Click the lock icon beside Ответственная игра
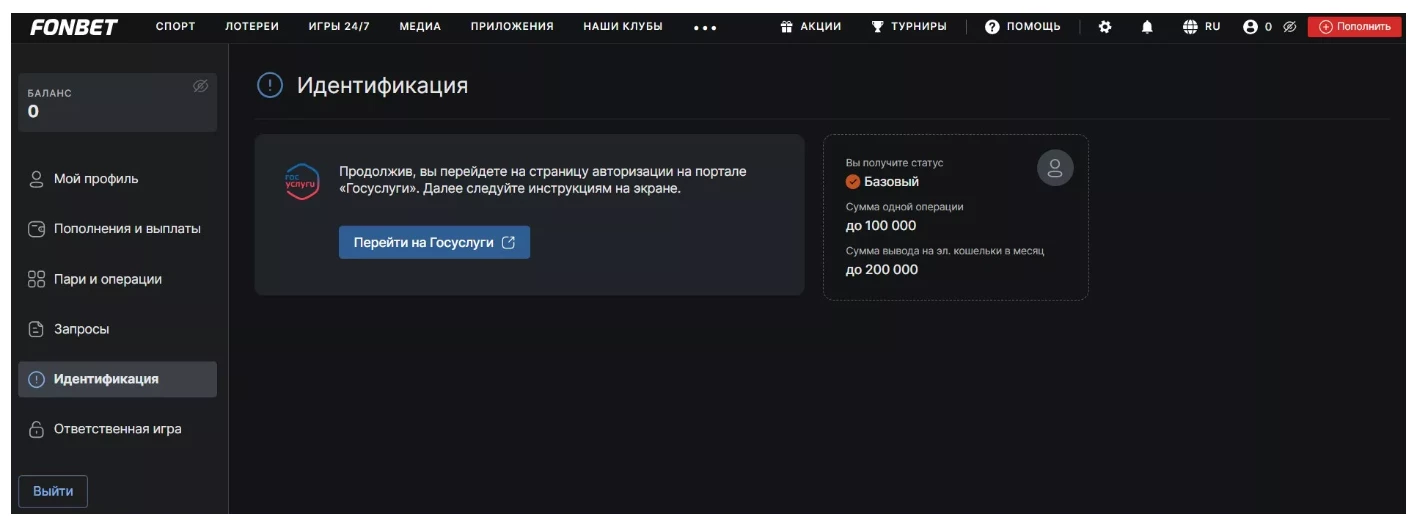 (37, 429)
